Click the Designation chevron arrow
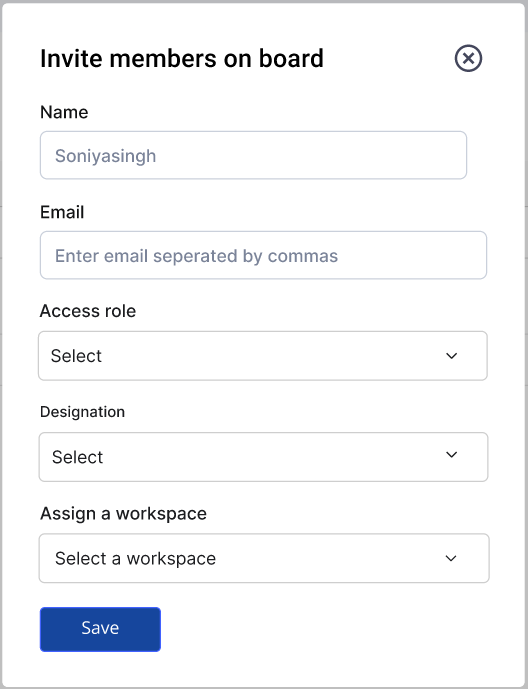This screenshot has width=528, height=689. 452,454
